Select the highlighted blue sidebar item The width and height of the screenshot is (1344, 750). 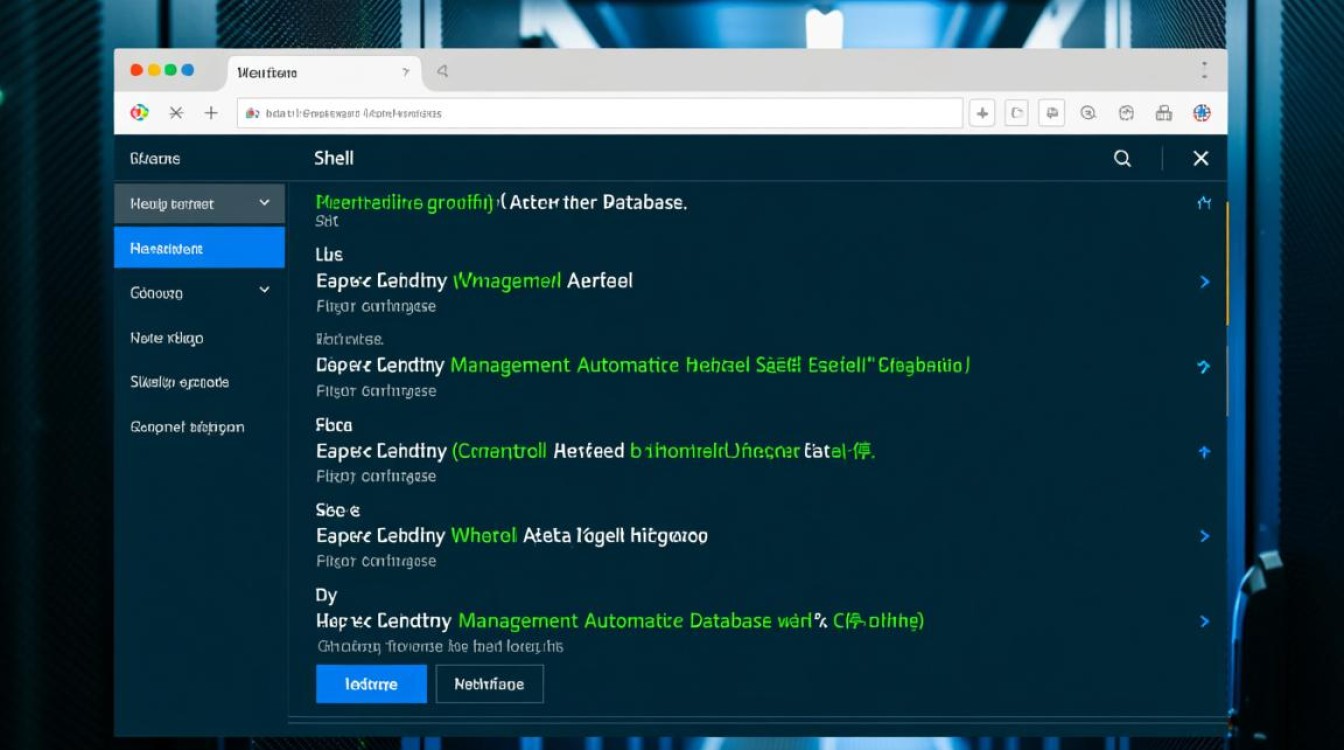pos(199,248)
